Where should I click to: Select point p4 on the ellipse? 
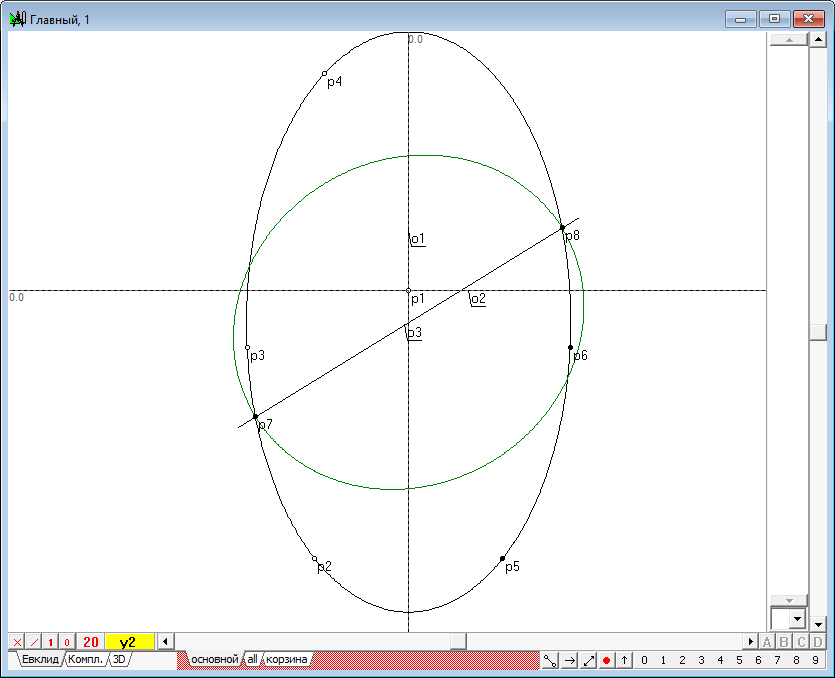click(324, 73)
